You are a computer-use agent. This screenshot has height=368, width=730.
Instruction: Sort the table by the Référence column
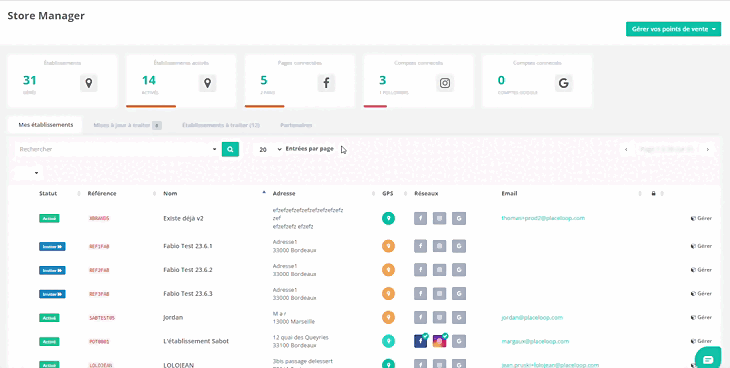point(101,193)
